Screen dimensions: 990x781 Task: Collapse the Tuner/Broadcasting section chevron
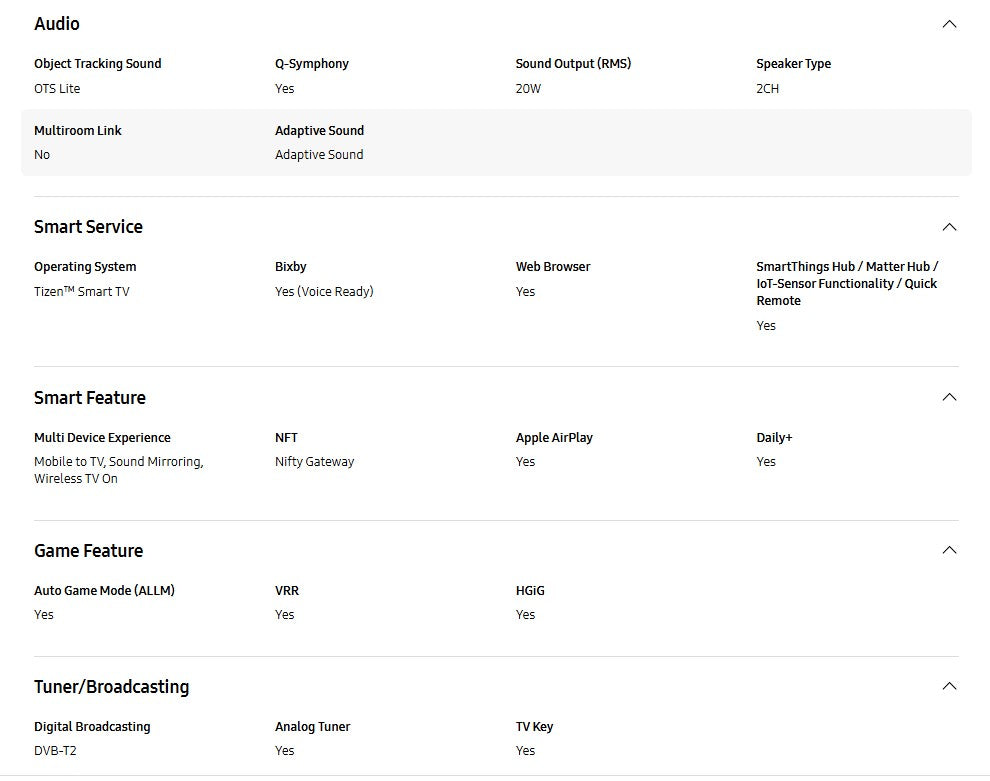949,686
